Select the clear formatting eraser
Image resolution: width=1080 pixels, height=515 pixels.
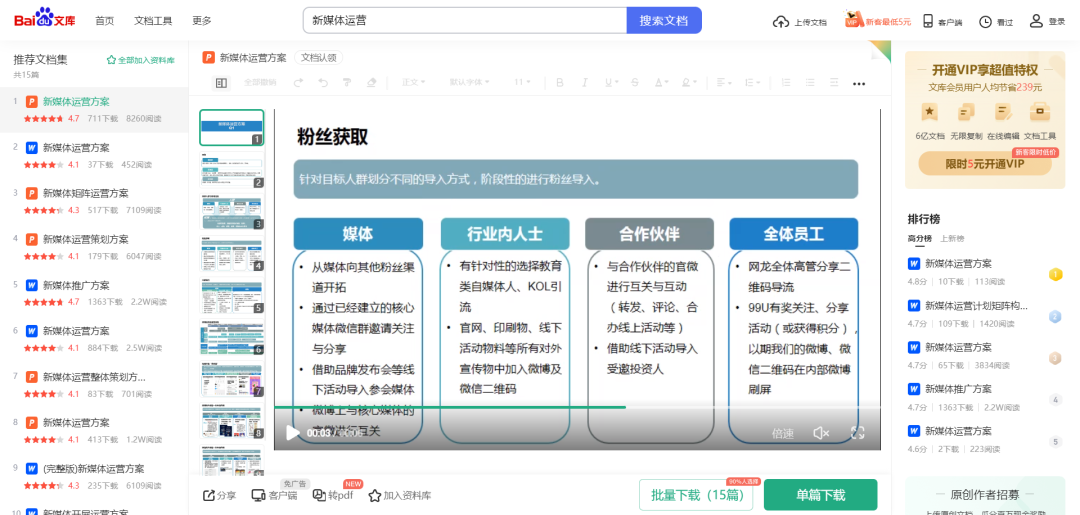click(x=371, y=83)
